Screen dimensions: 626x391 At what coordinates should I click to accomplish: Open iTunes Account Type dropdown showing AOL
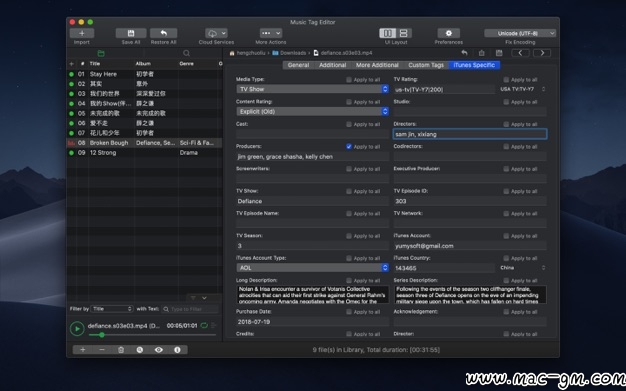coord(312,268)
